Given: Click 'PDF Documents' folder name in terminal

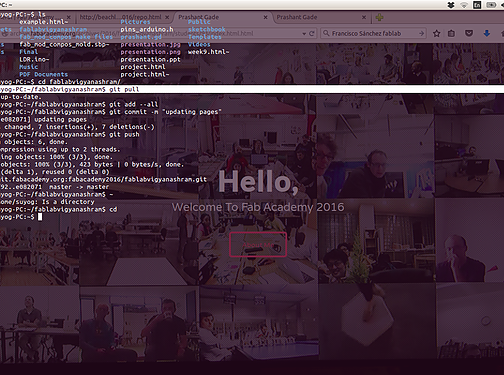Looking at the screenshot, I should (43, 74).
